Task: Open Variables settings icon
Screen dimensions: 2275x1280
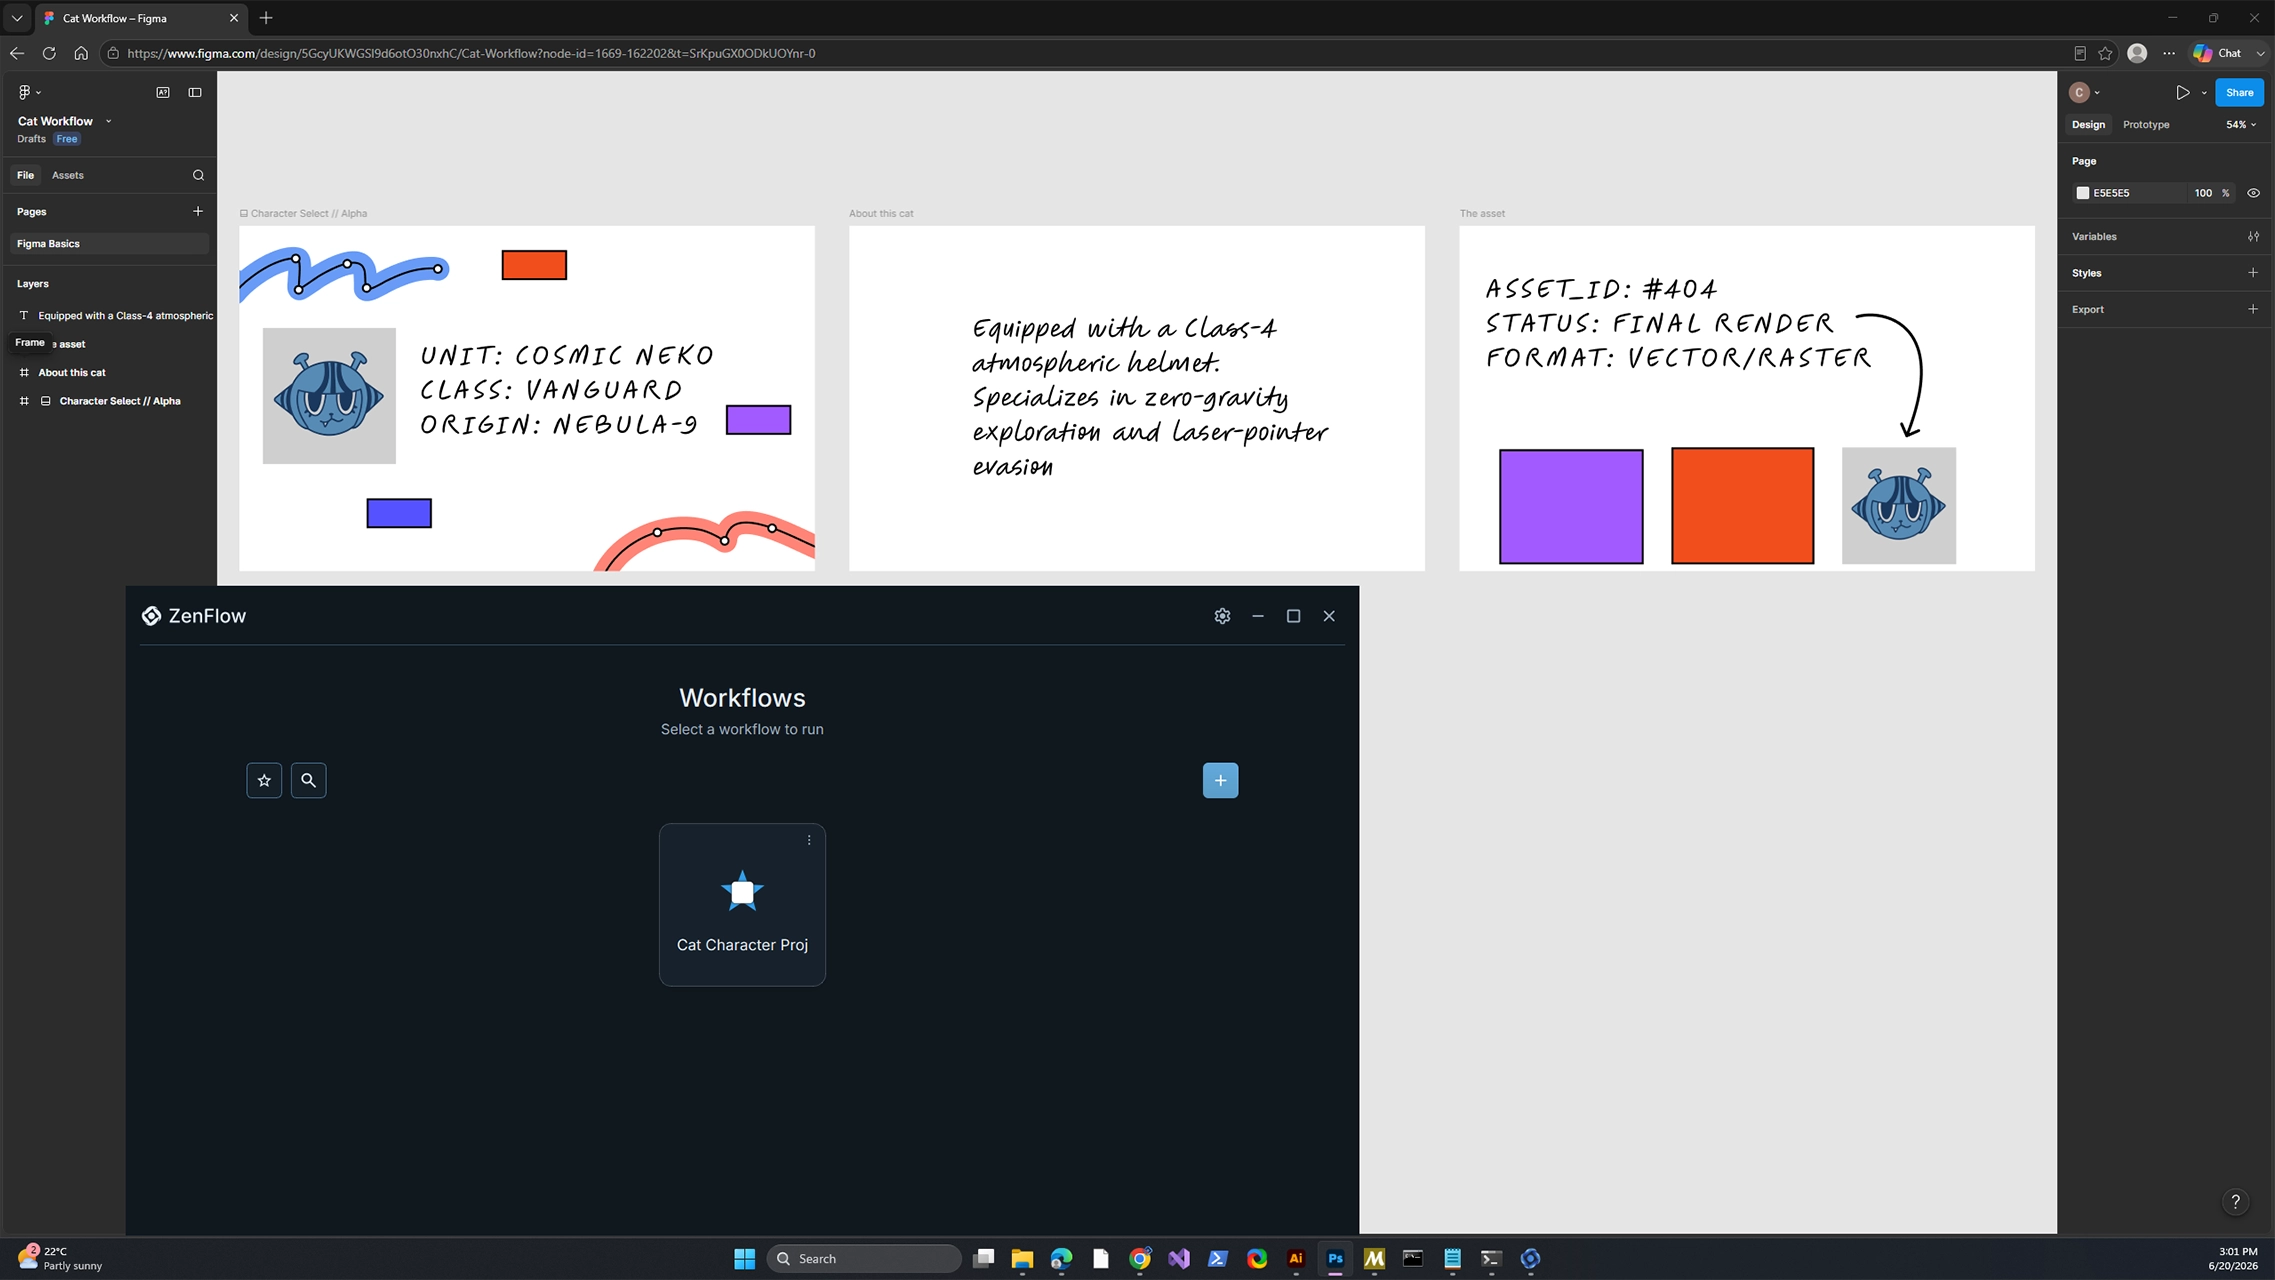Action: 2253,236
